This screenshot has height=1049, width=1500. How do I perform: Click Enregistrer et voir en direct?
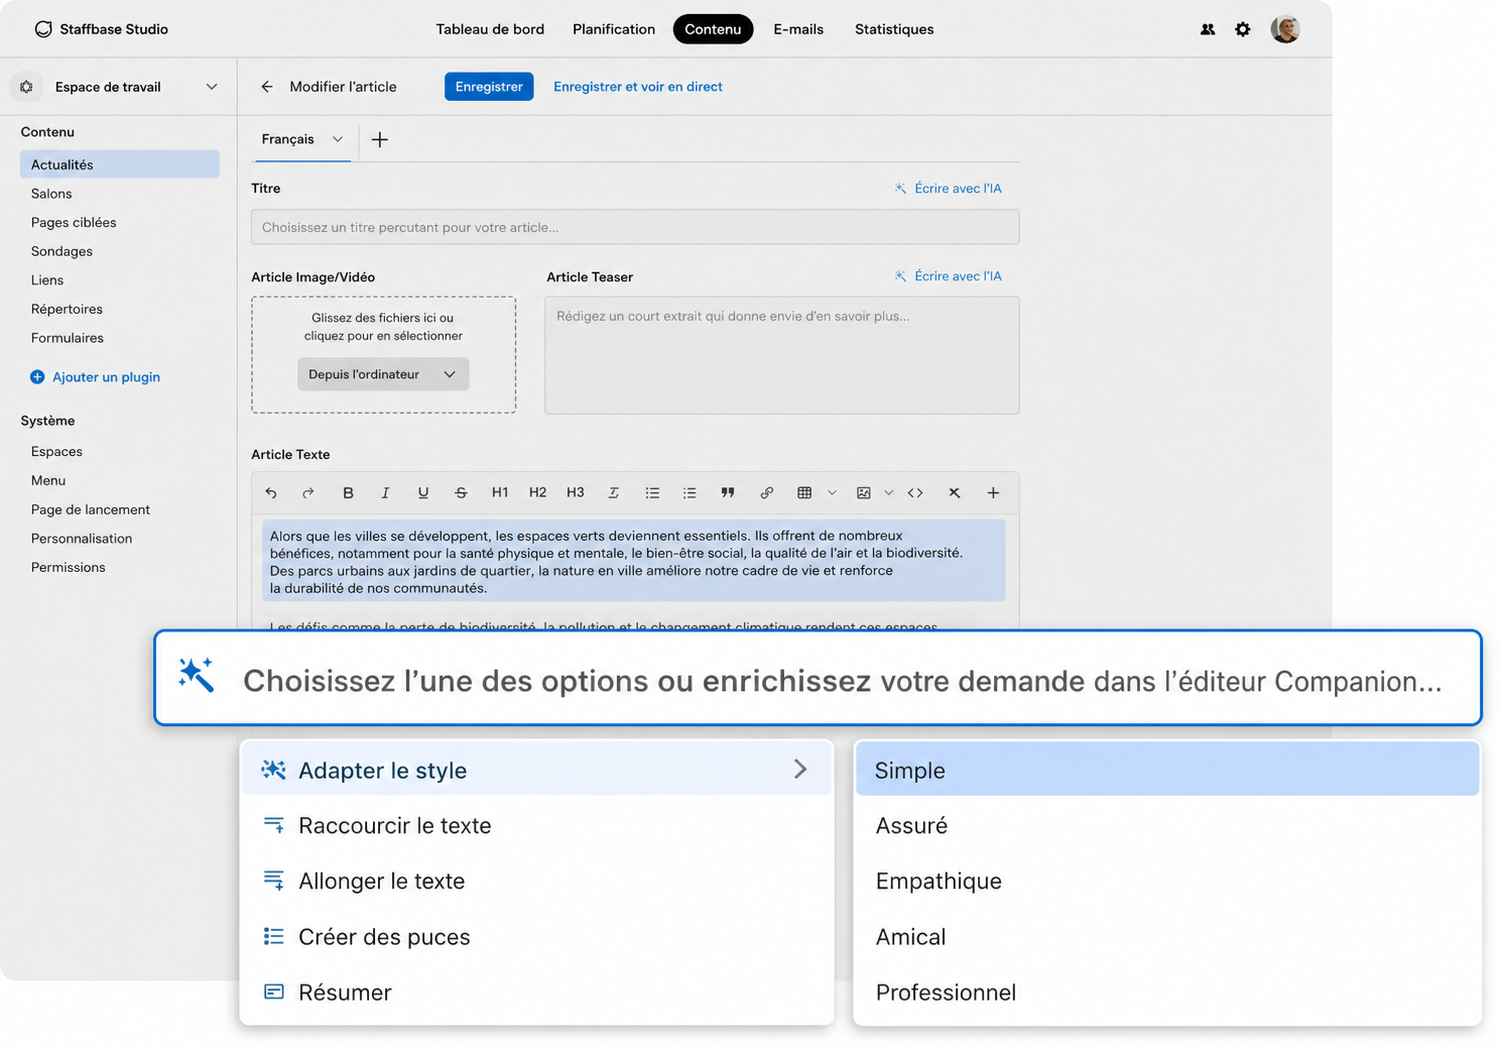pyautogui.click(x=638, y=87)
